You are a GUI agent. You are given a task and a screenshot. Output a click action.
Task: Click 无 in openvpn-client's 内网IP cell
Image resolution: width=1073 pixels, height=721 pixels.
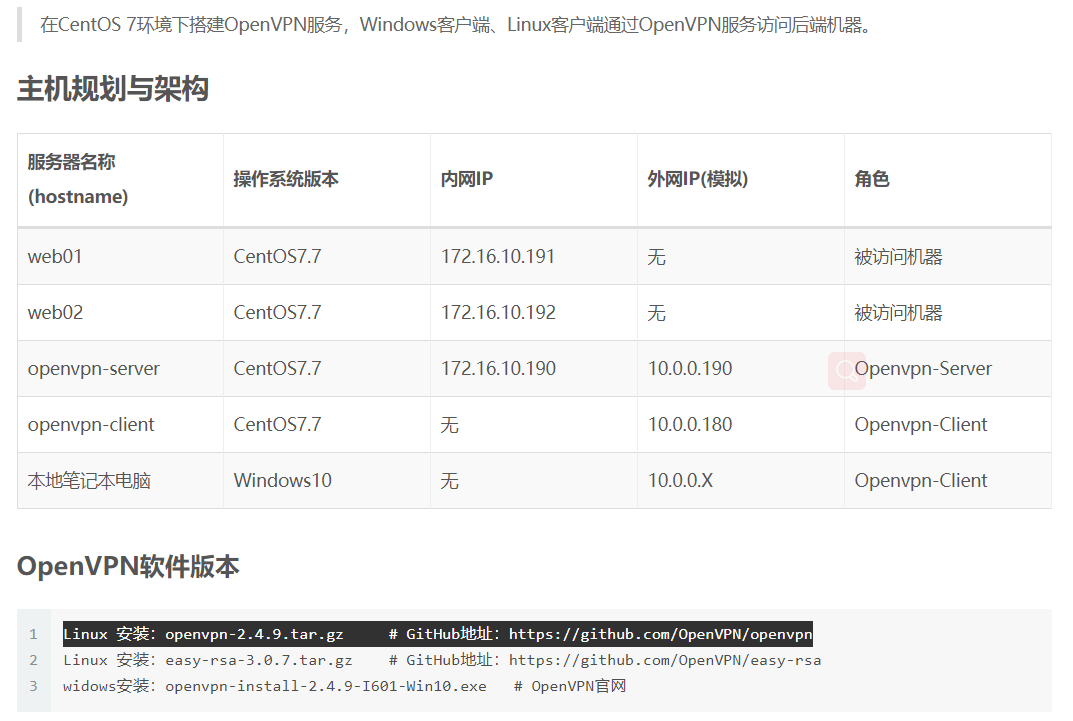(x=450, y=425)
